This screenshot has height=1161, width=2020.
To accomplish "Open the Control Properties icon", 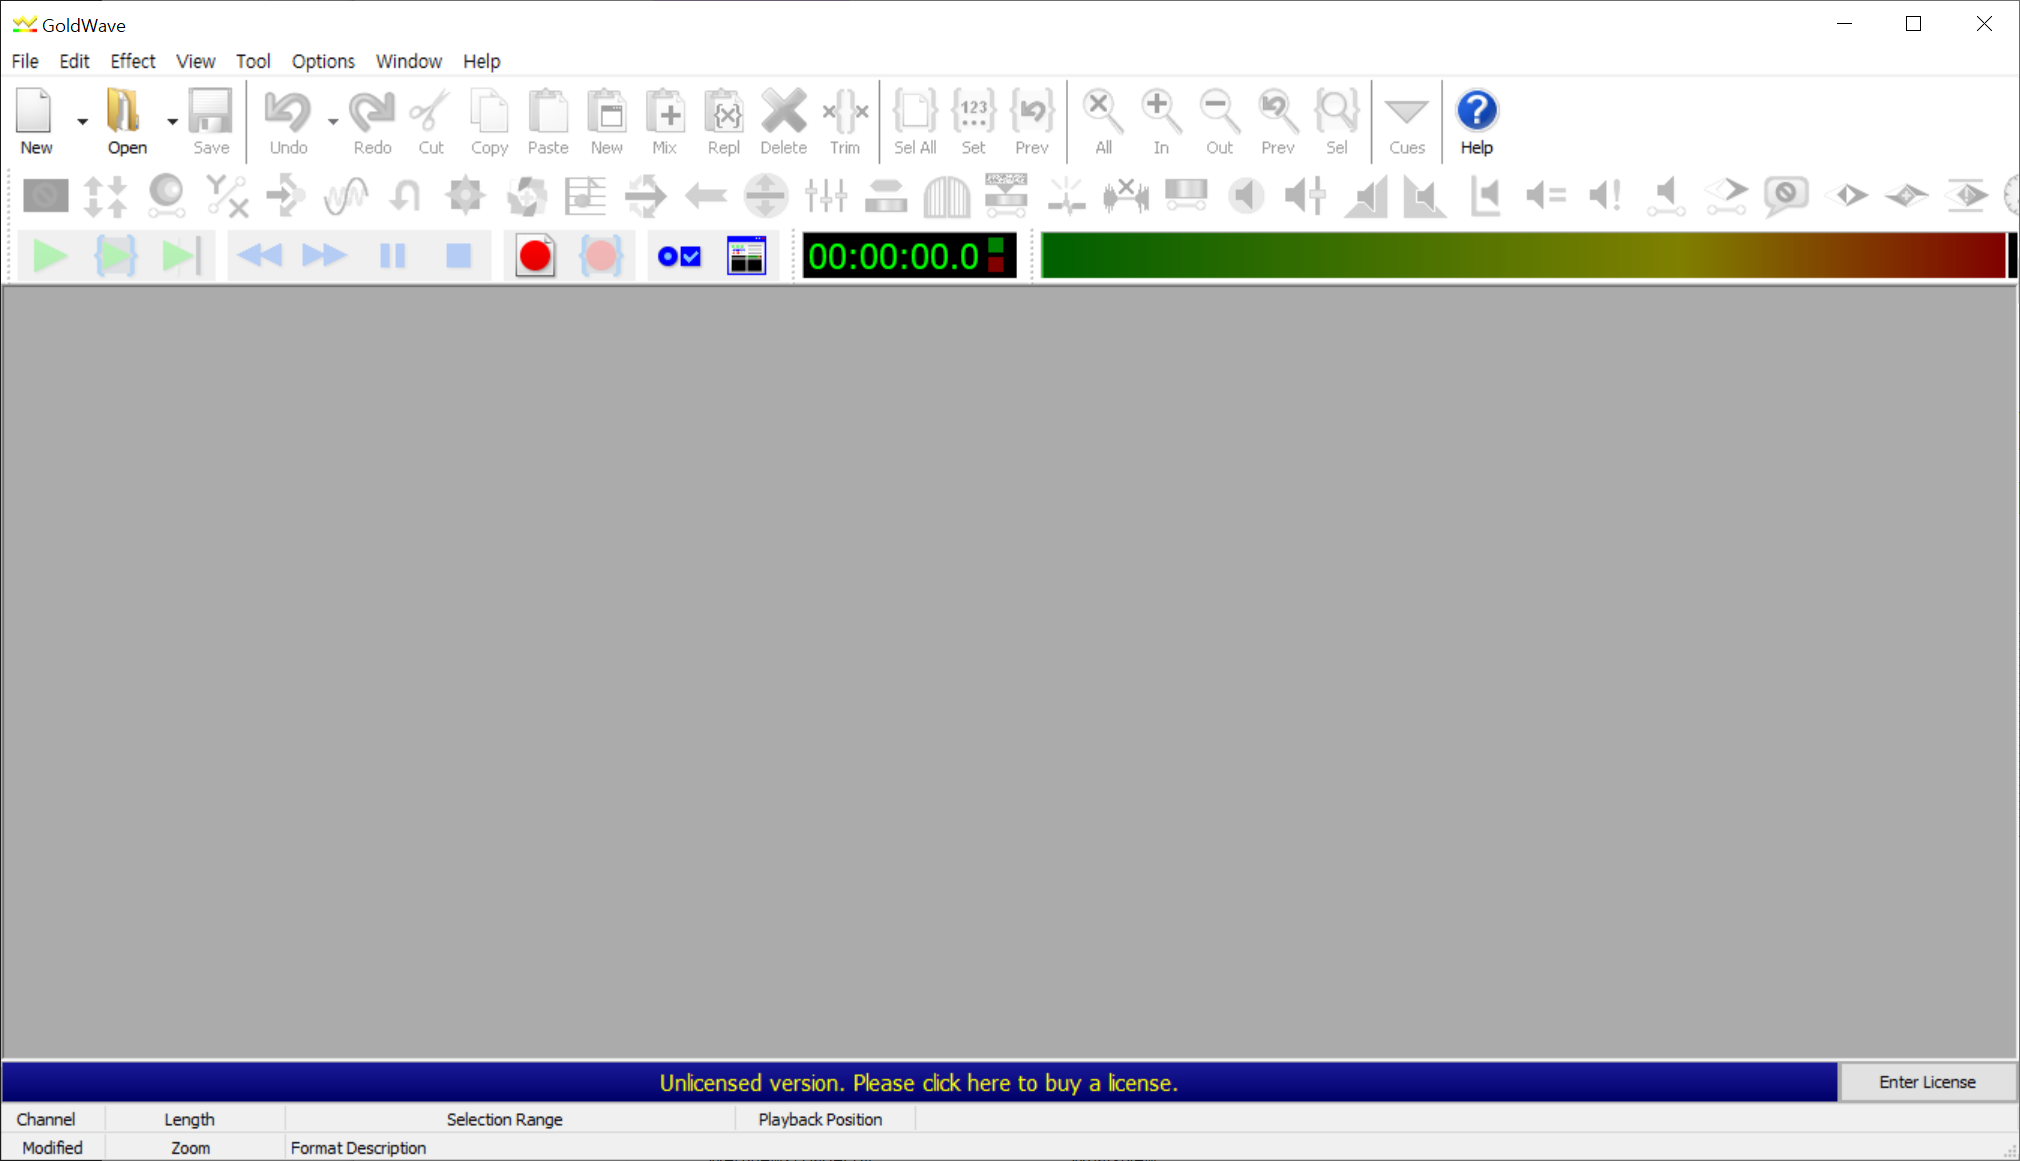I will coord(679,257).
